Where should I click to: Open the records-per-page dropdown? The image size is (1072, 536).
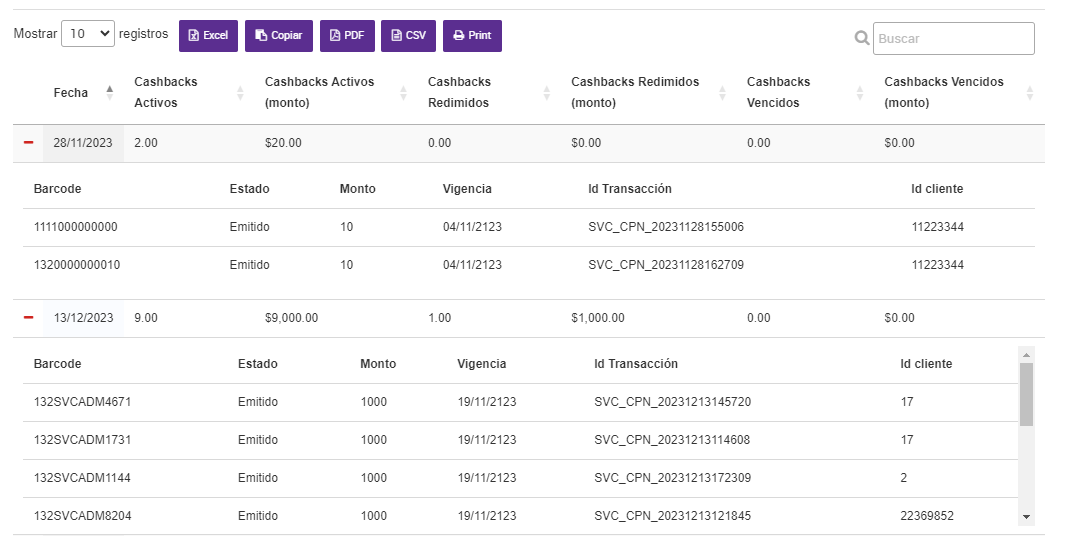tap(88, 34)
